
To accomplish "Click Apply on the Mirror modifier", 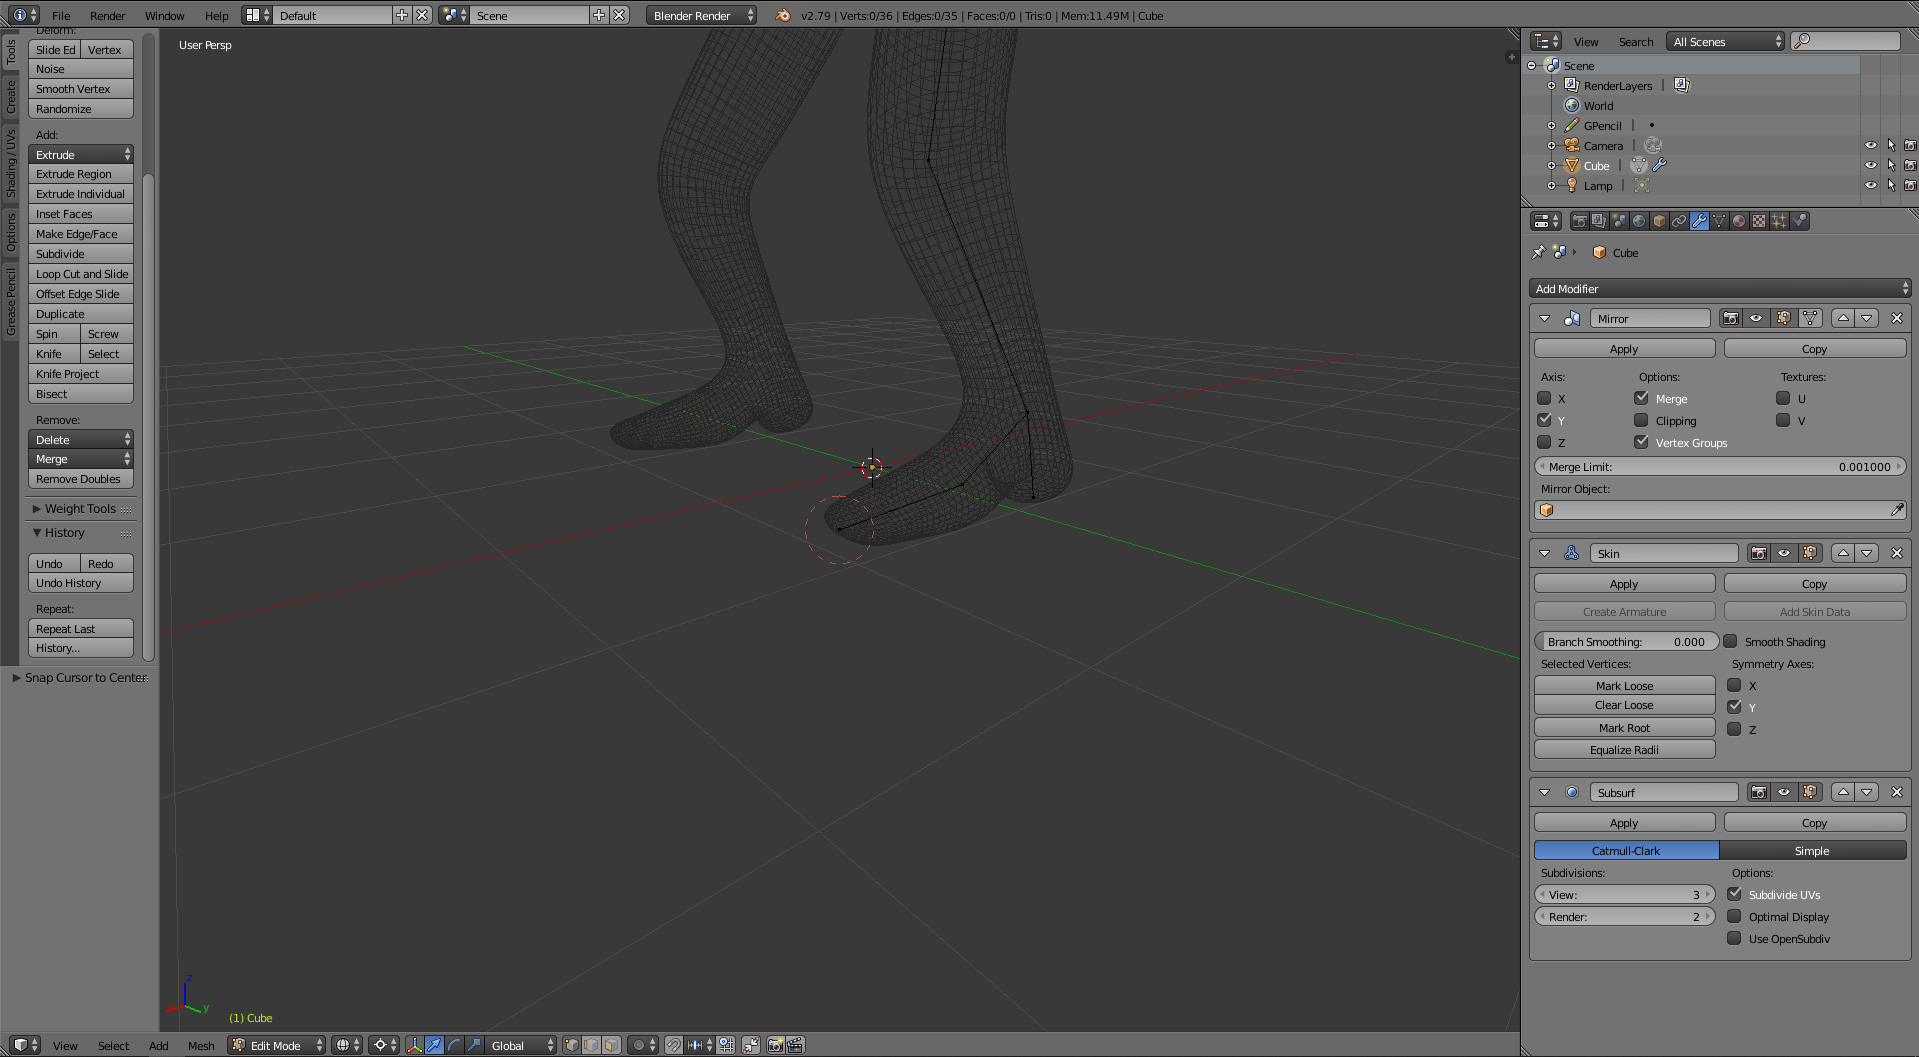I will [1624, 349].
